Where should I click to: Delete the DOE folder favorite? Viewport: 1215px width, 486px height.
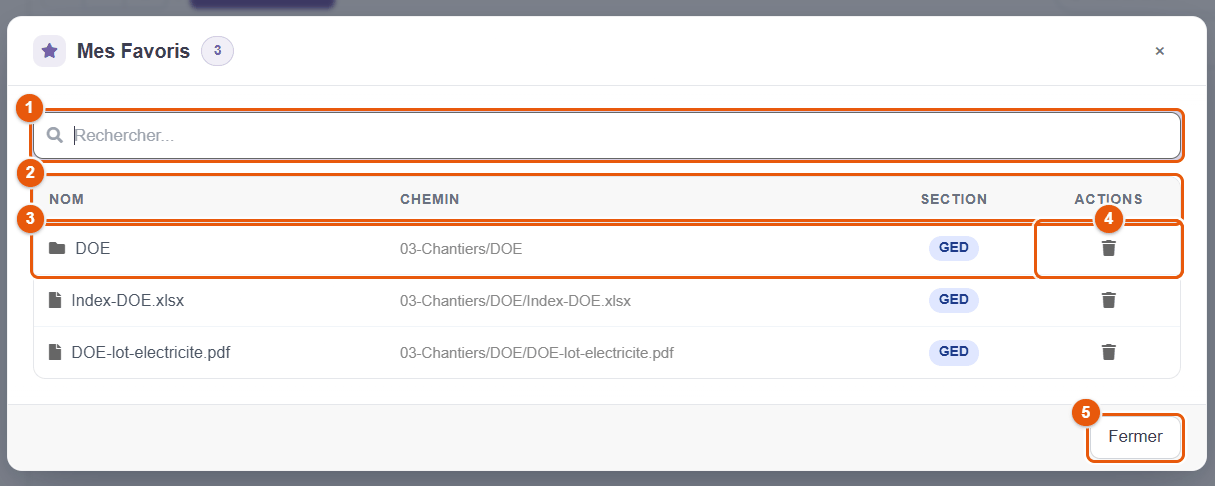1108,248
